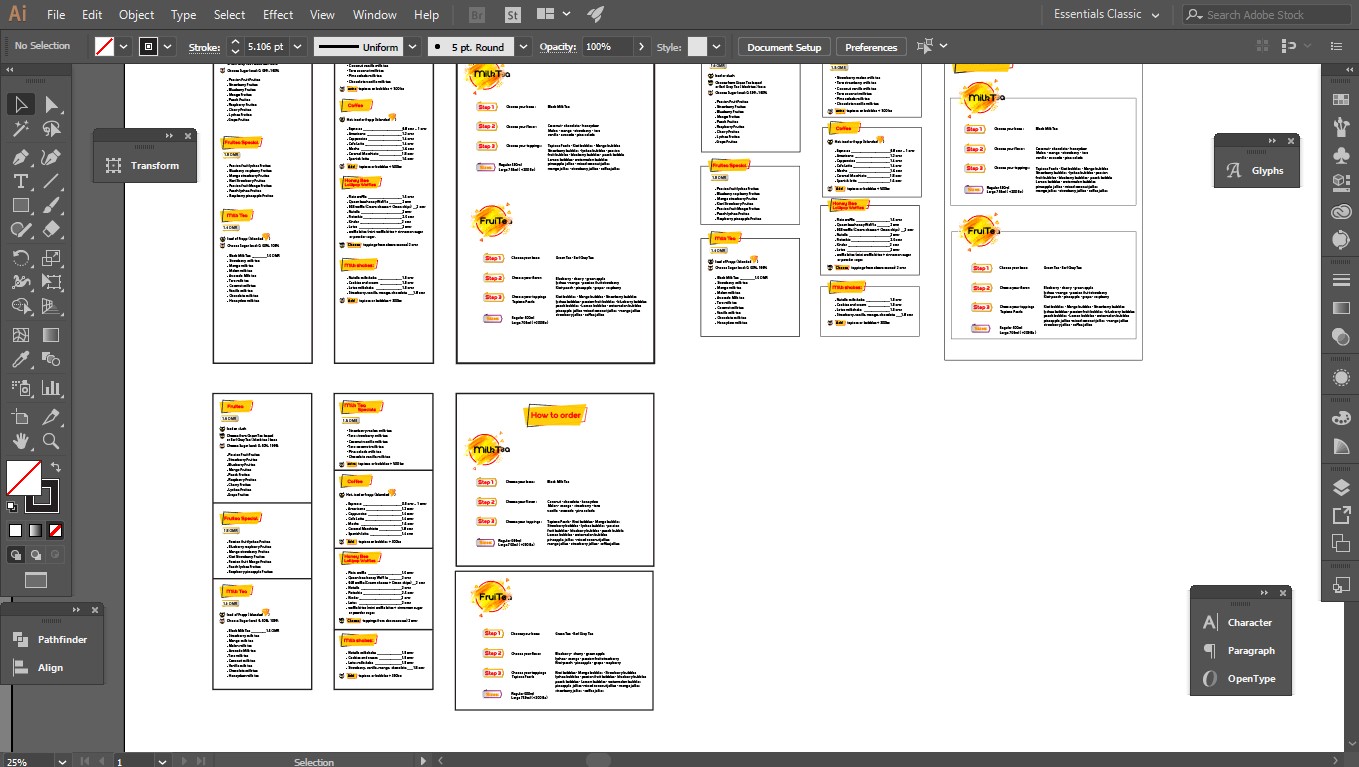Screen dimensions: 1359x767
Task: Open the fill color dropdown in control bar
Action: (124, 46)
